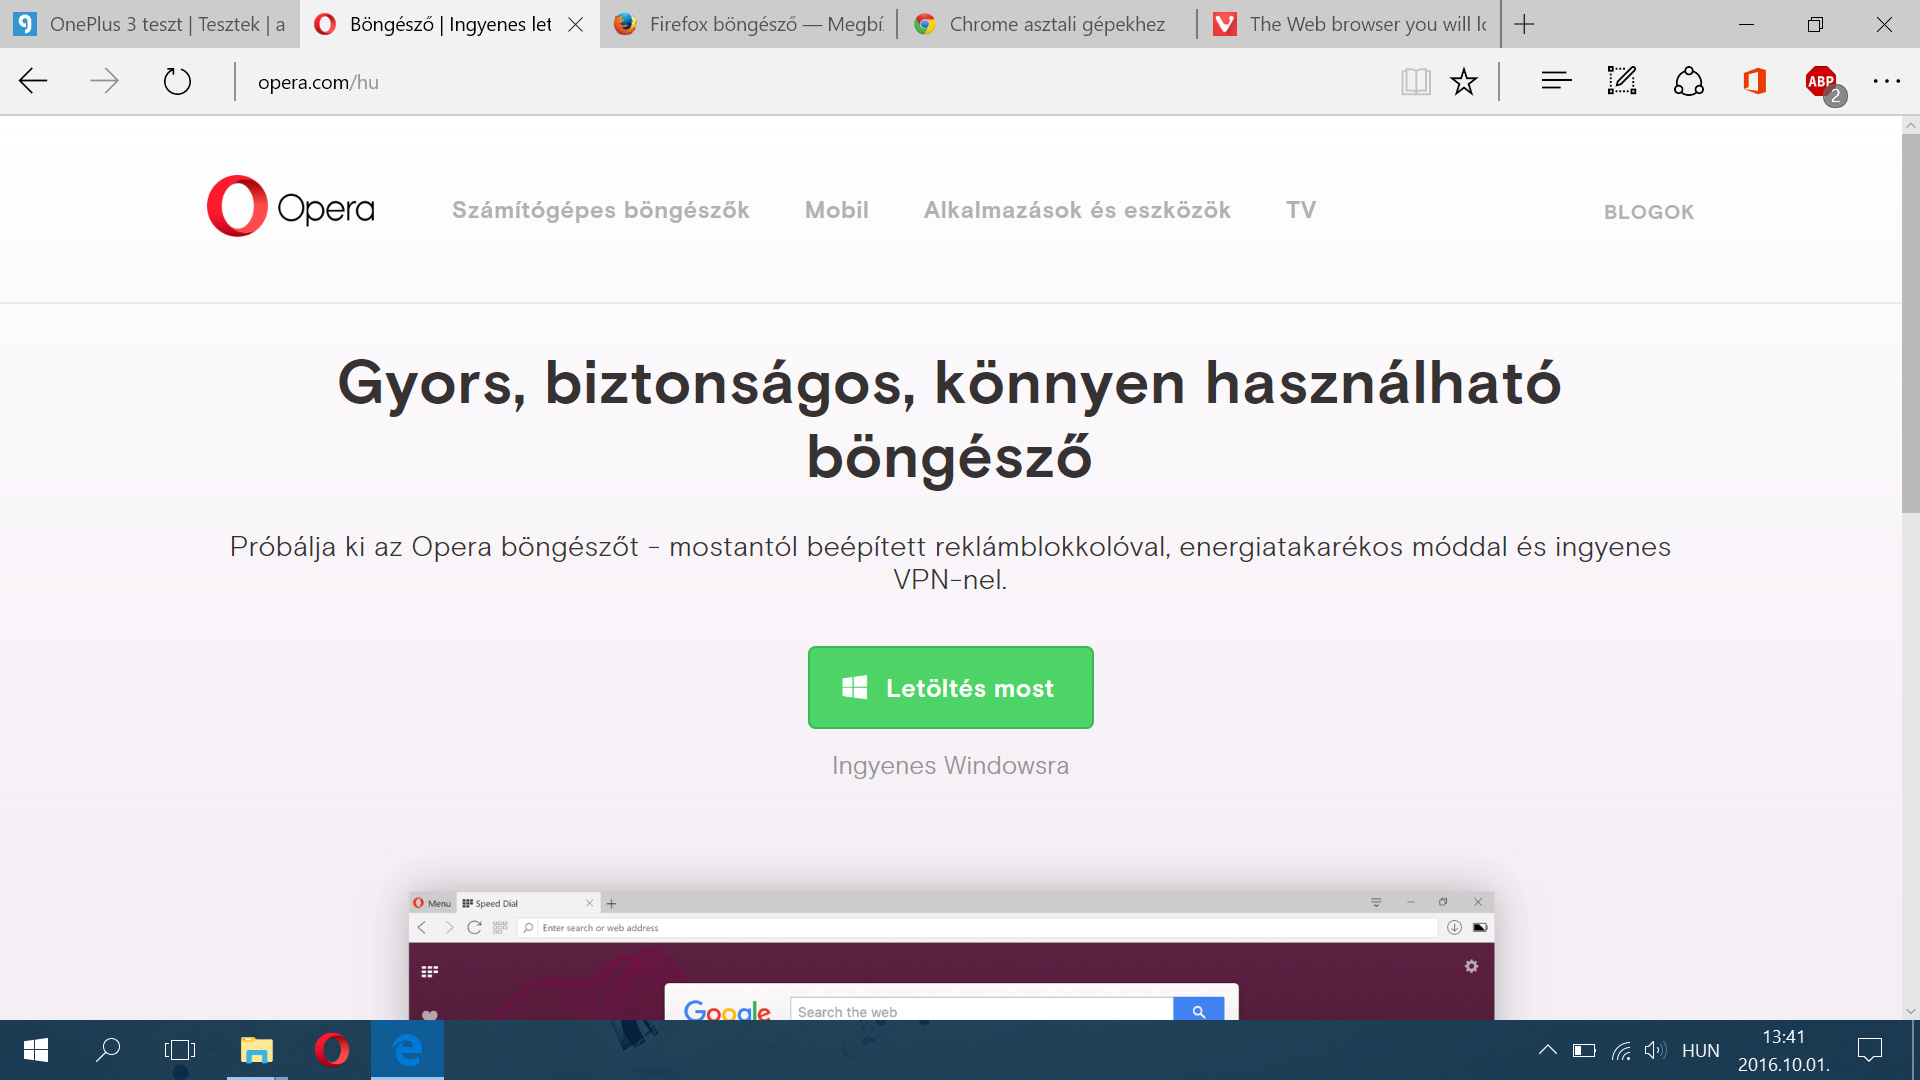Click the page vertical scrollbar thumb
This screenshot has width=1920, height=1080.
(1910, 323)
